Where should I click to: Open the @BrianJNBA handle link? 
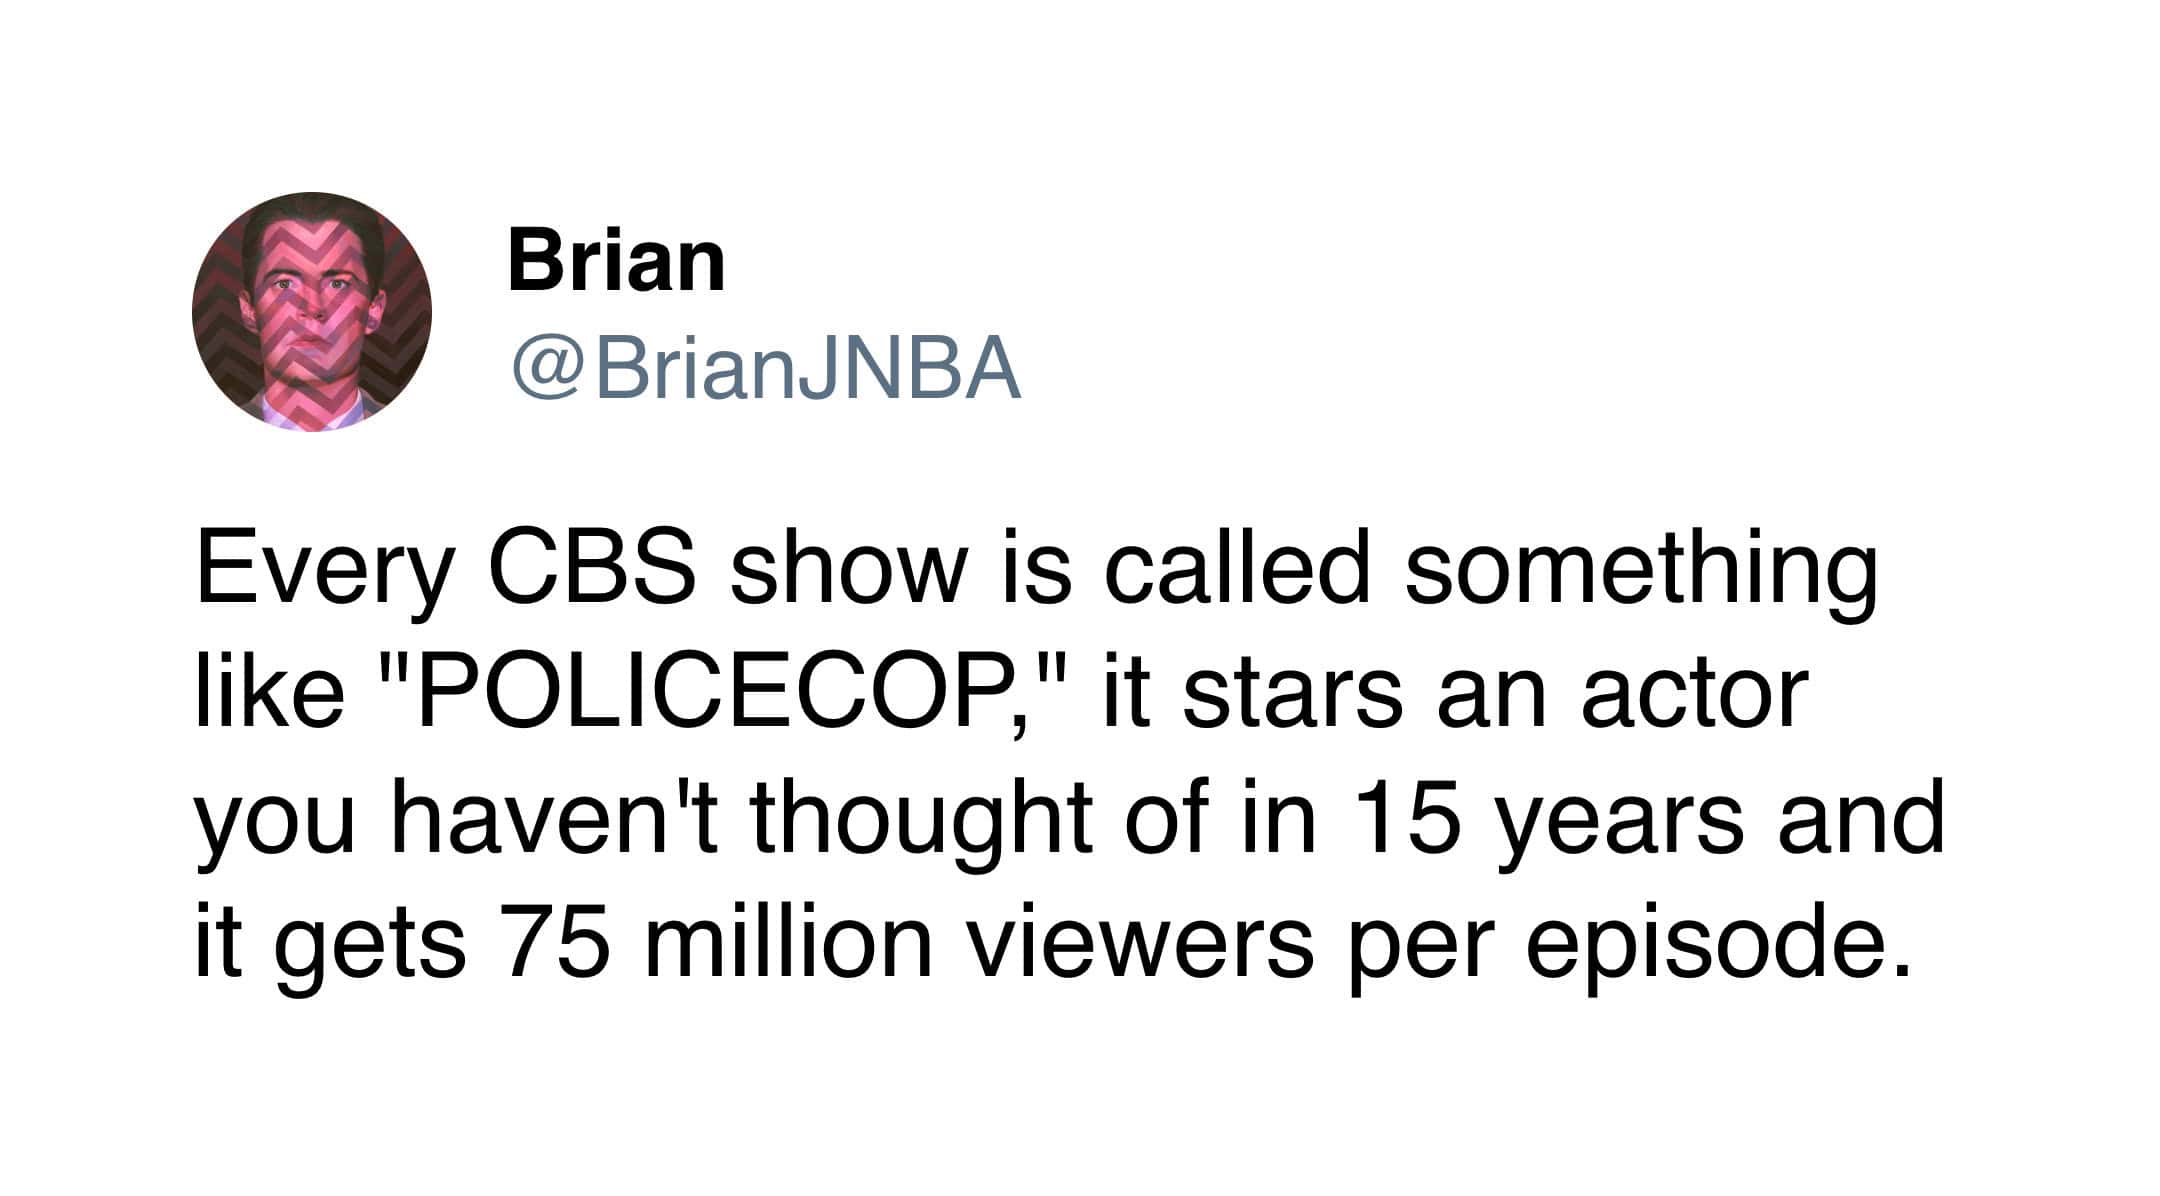click(x=766, y=369)
